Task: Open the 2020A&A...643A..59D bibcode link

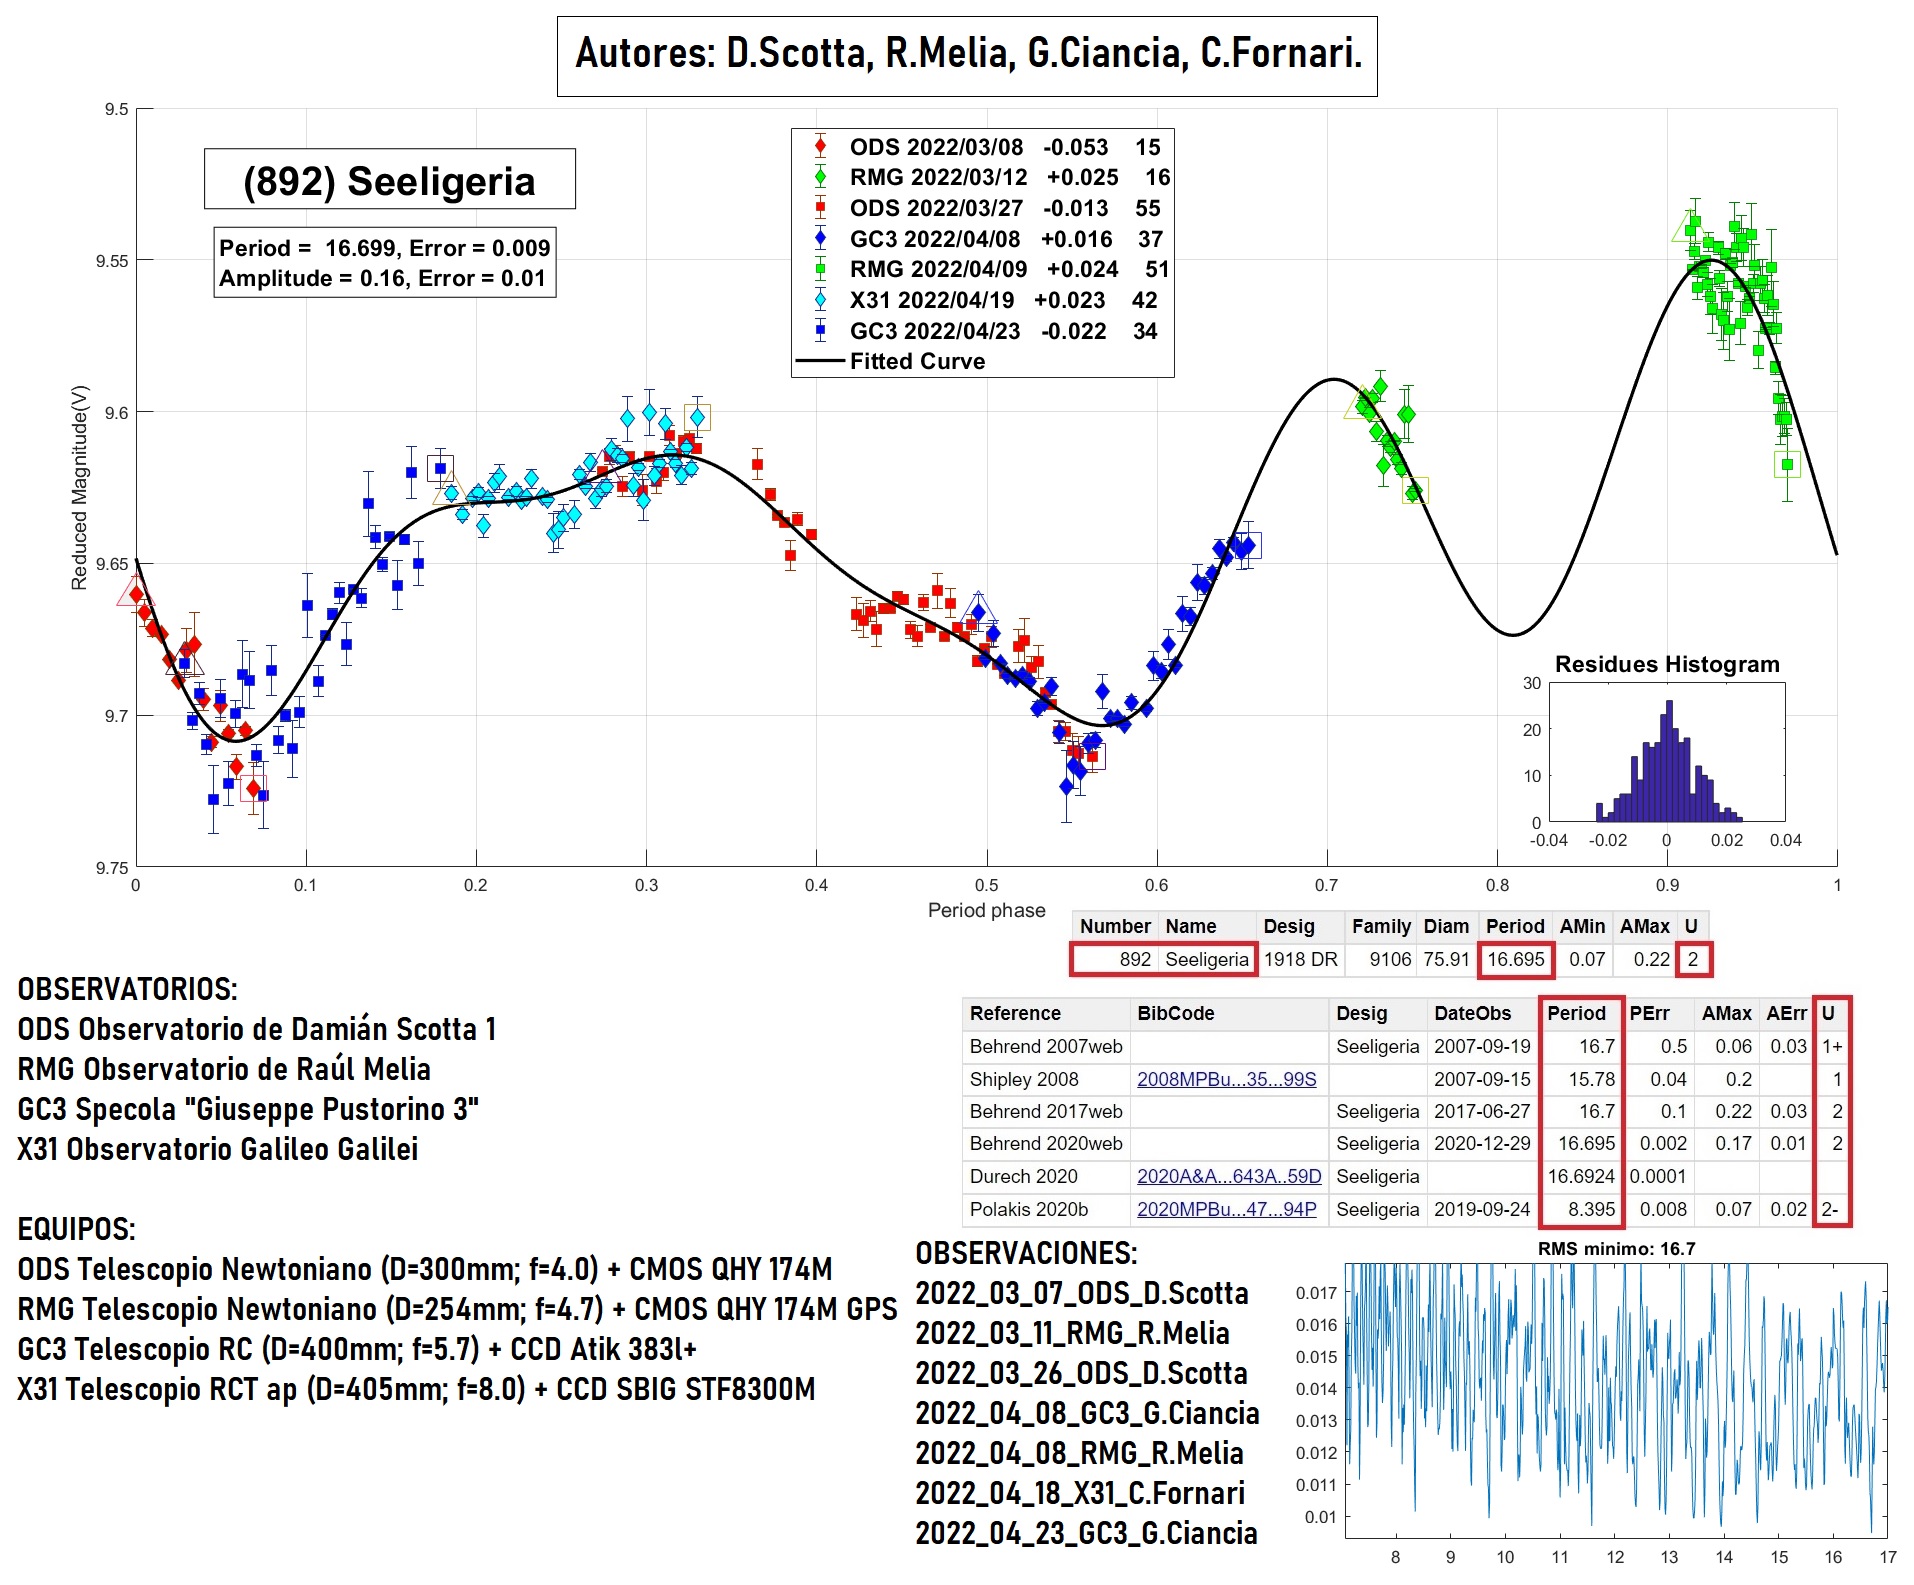Action: (1229, 1176)
